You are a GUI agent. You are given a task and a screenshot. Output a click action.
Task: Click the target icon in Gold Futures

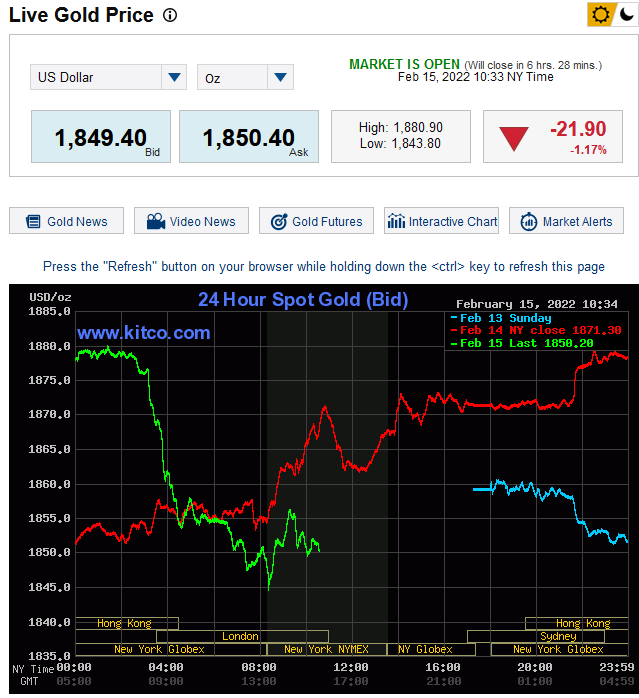coord(279,221)
